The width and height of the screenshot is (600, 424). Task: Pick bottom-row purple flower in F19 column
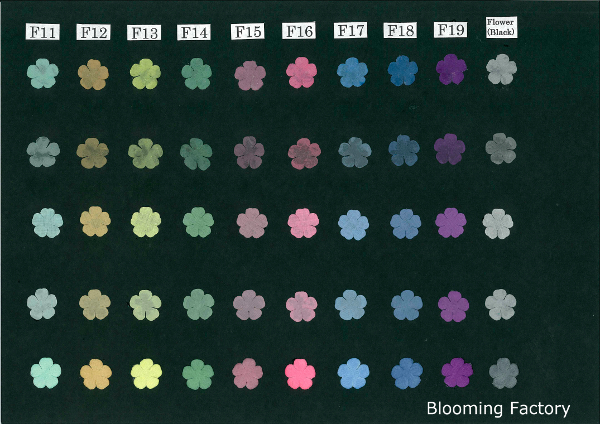457,373
